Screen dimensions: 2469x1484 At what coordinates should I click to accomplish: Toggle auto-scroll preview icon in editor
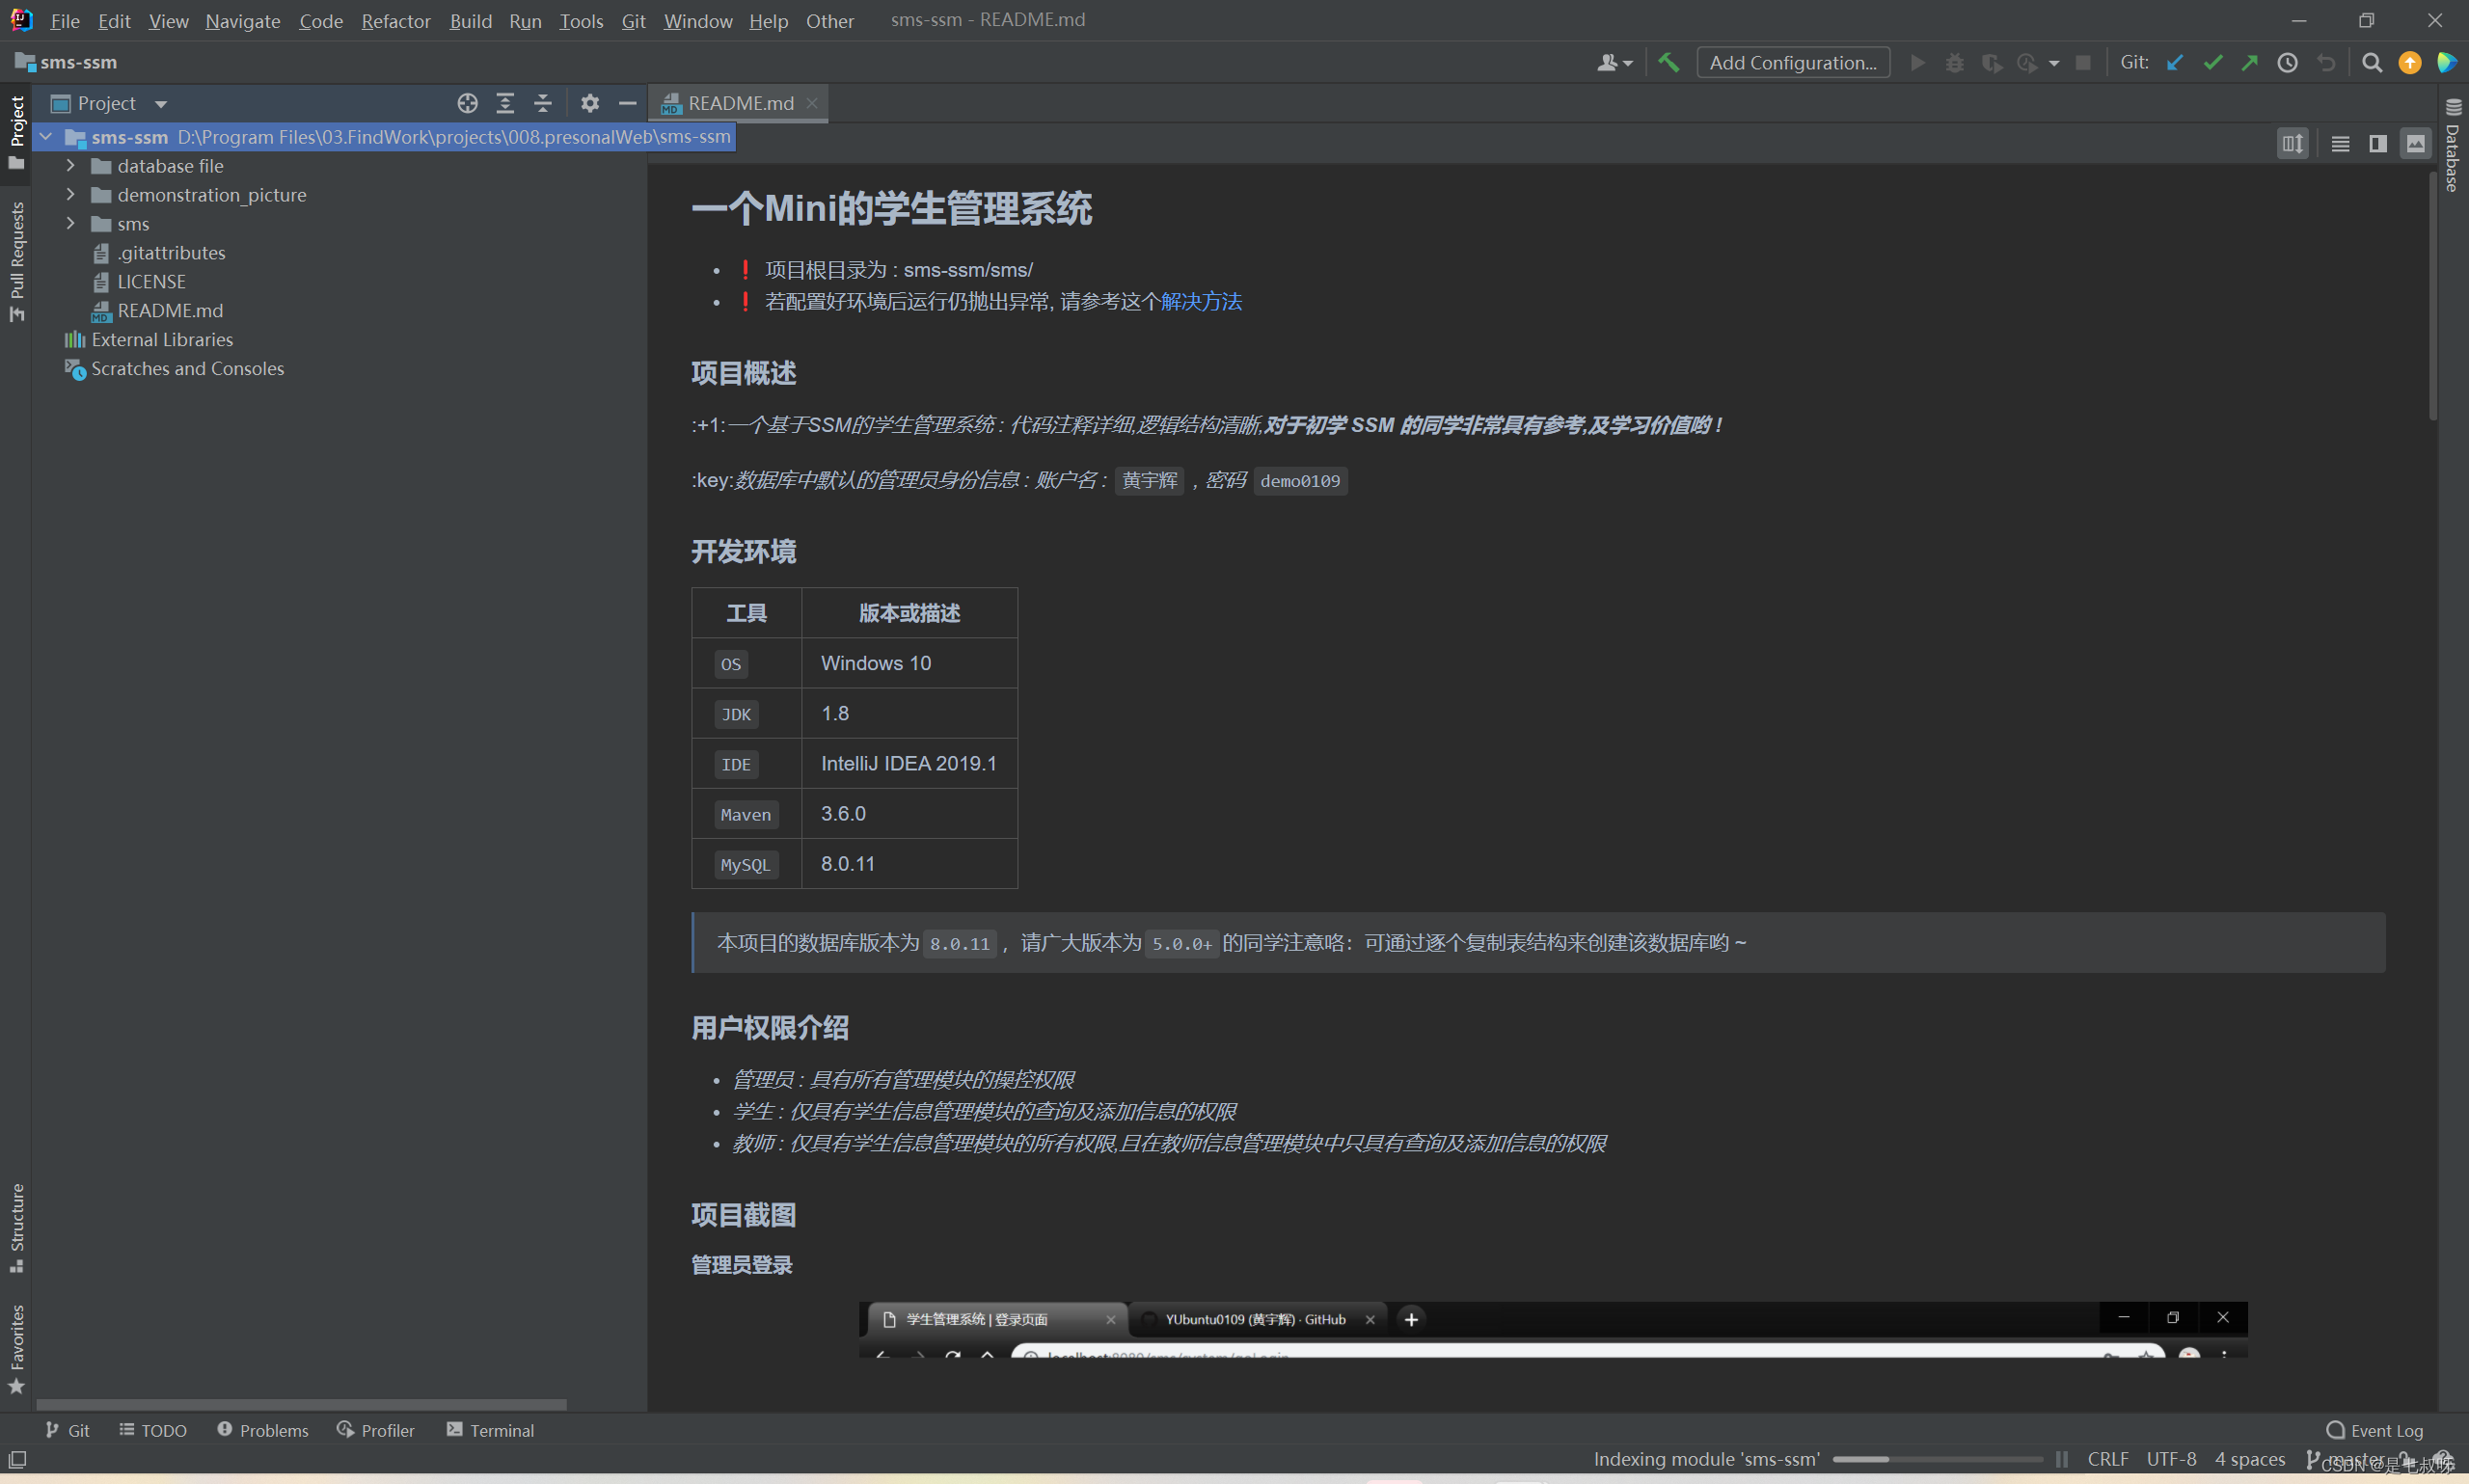coord(2292,144)
